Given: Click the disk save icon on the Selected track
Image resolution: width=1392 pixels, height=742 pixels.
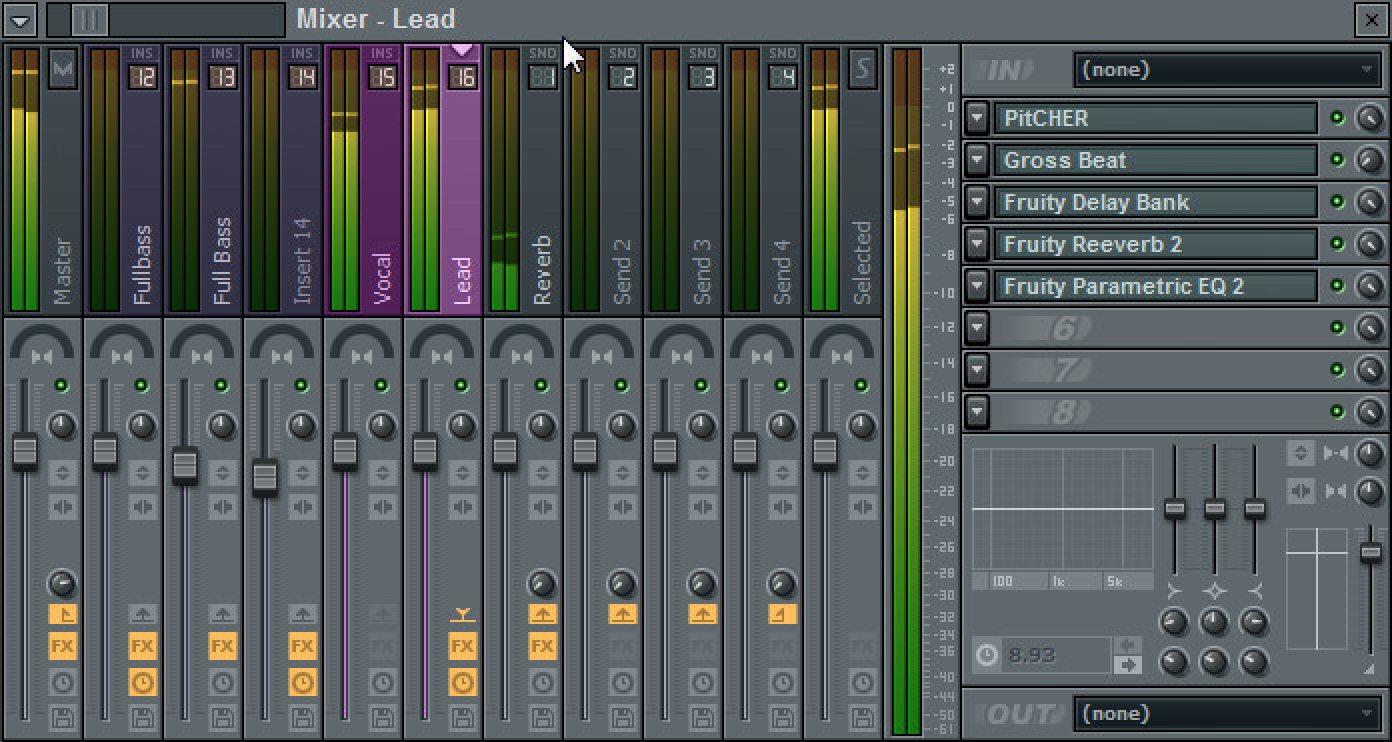Looking at the screenshot, I should [x=862, y=717].
